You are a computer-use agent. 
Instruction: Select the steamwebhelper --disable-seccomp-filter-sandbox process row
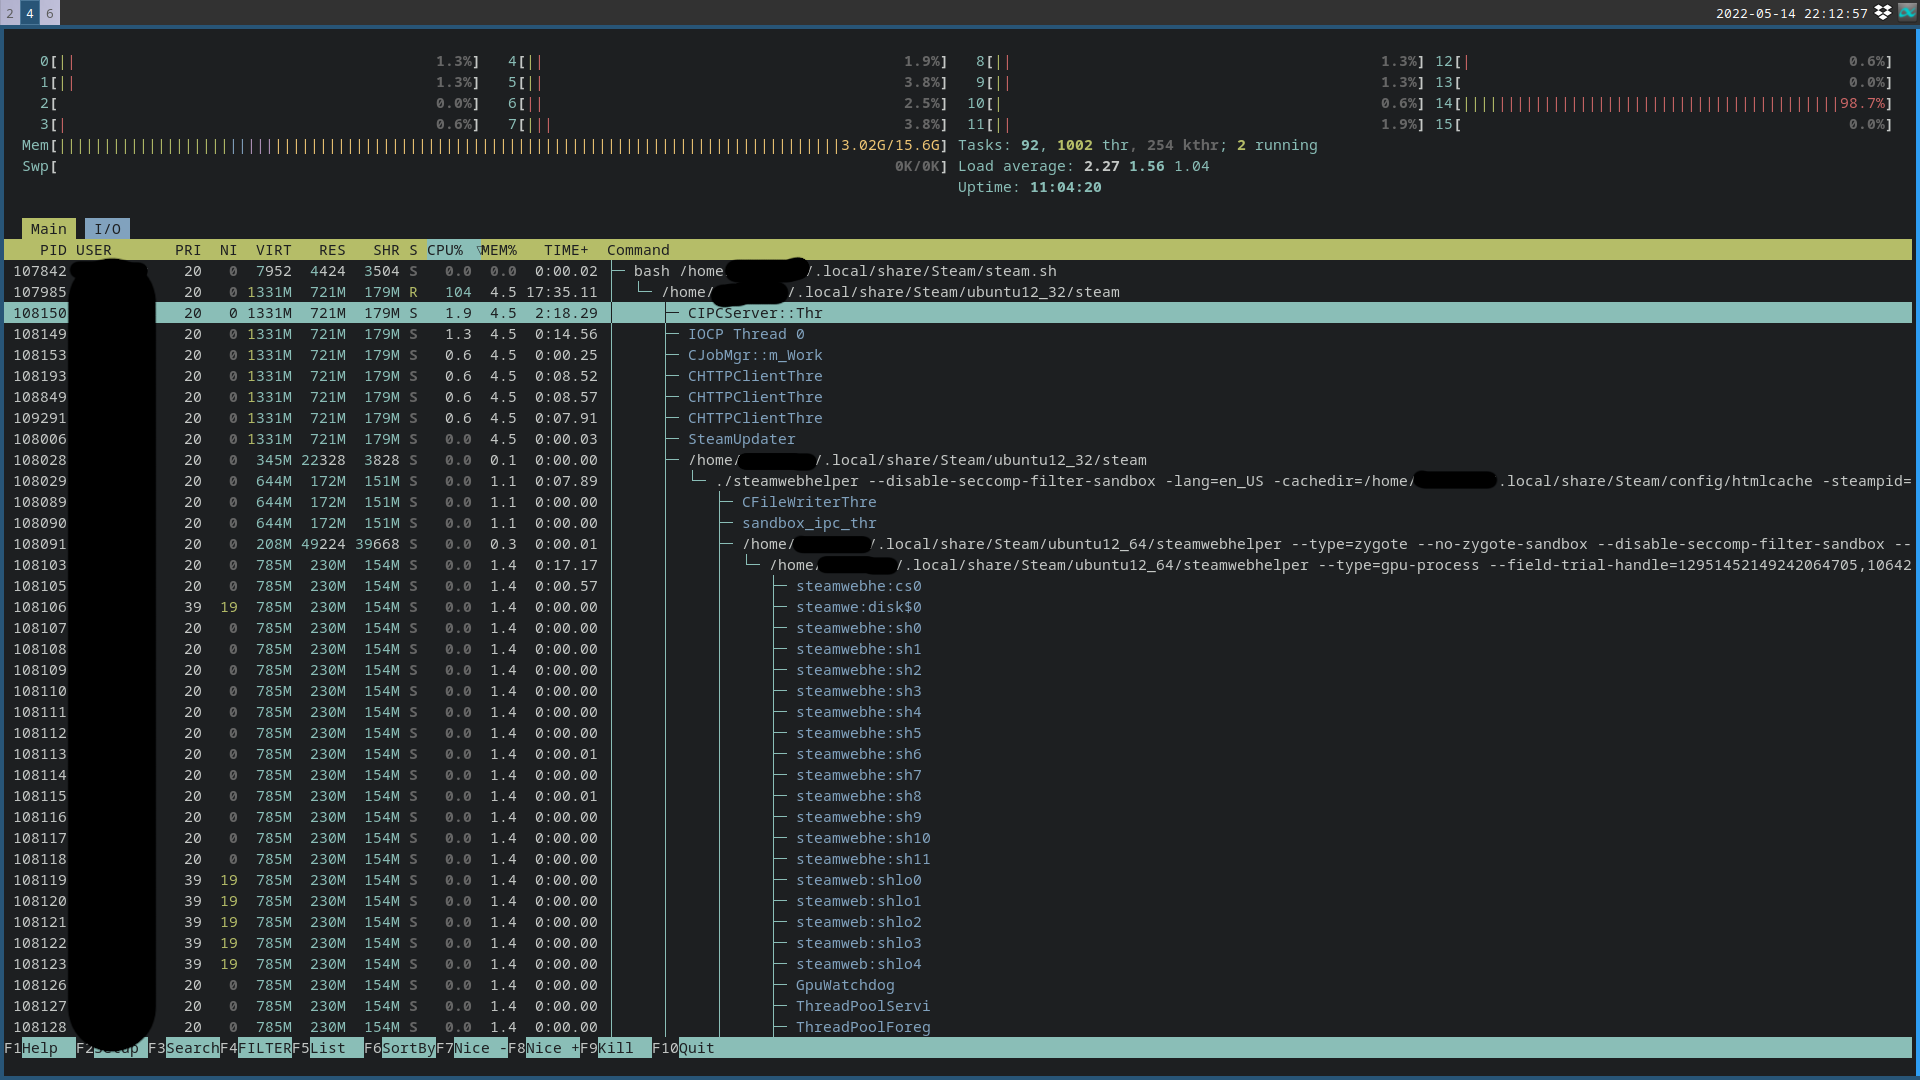[958, 481]
